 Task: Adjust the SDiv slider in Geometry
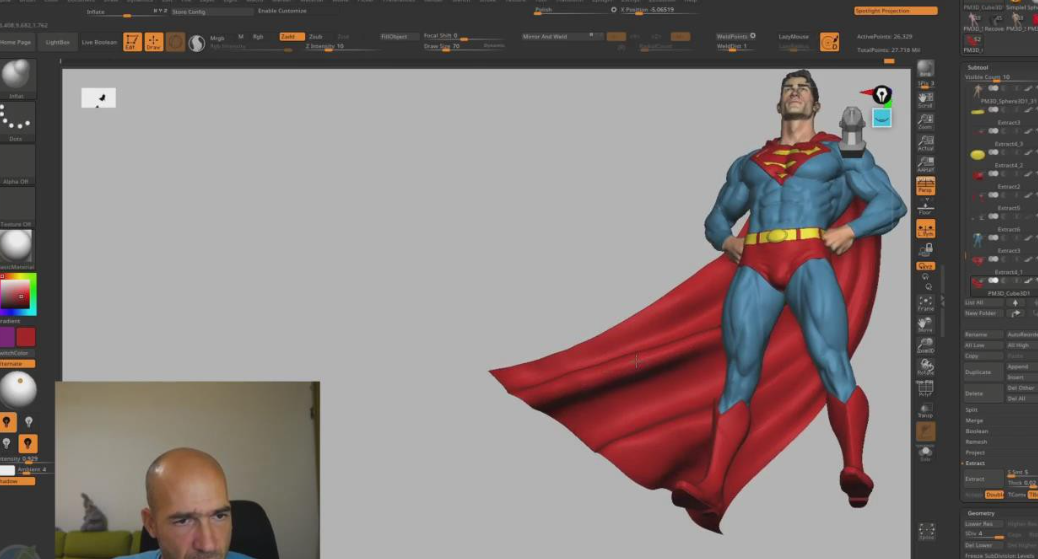(984, 534)
